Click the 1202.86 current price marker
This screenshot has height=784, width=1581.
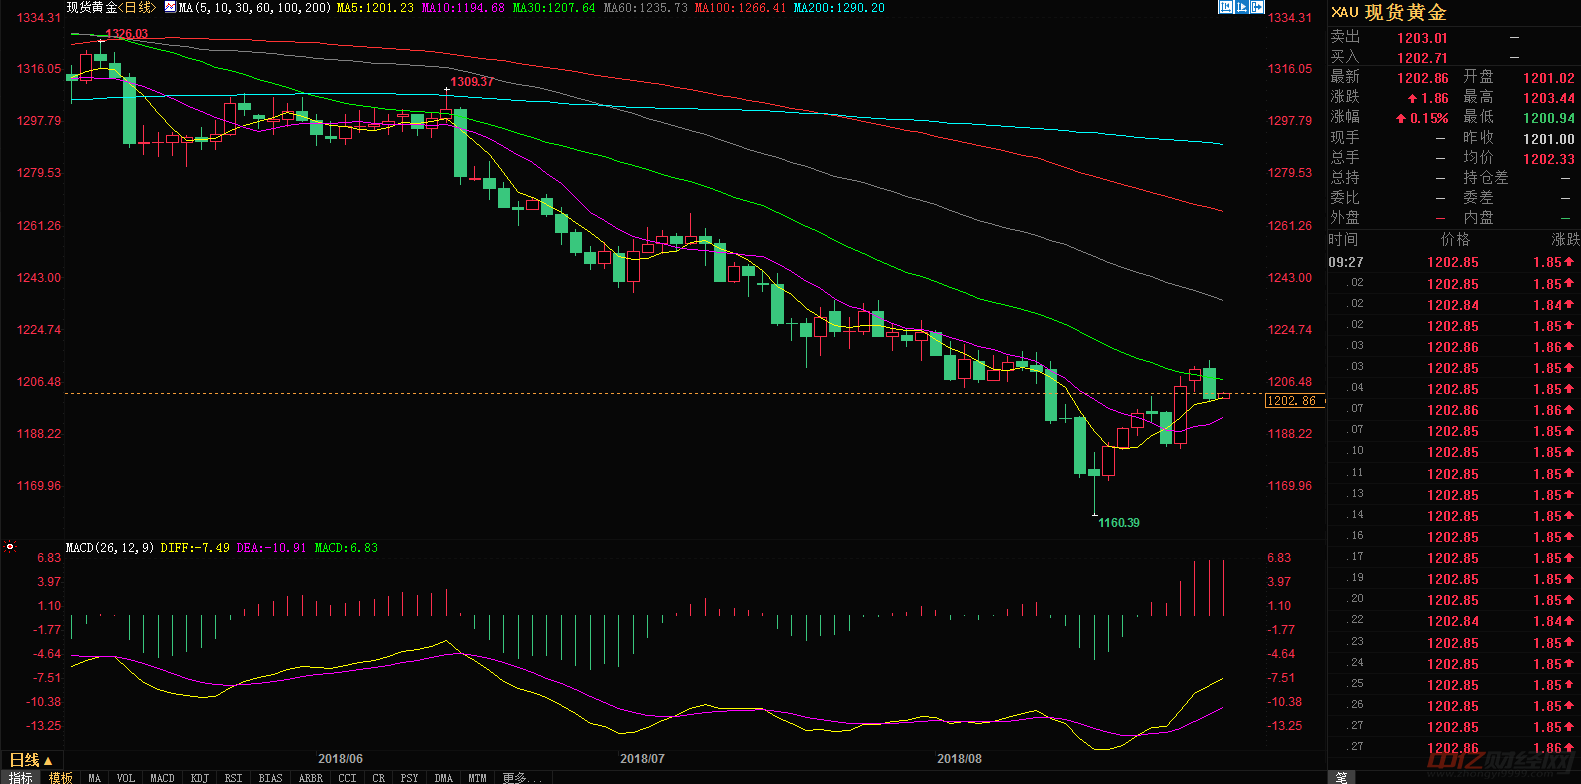pos(1293,401)
